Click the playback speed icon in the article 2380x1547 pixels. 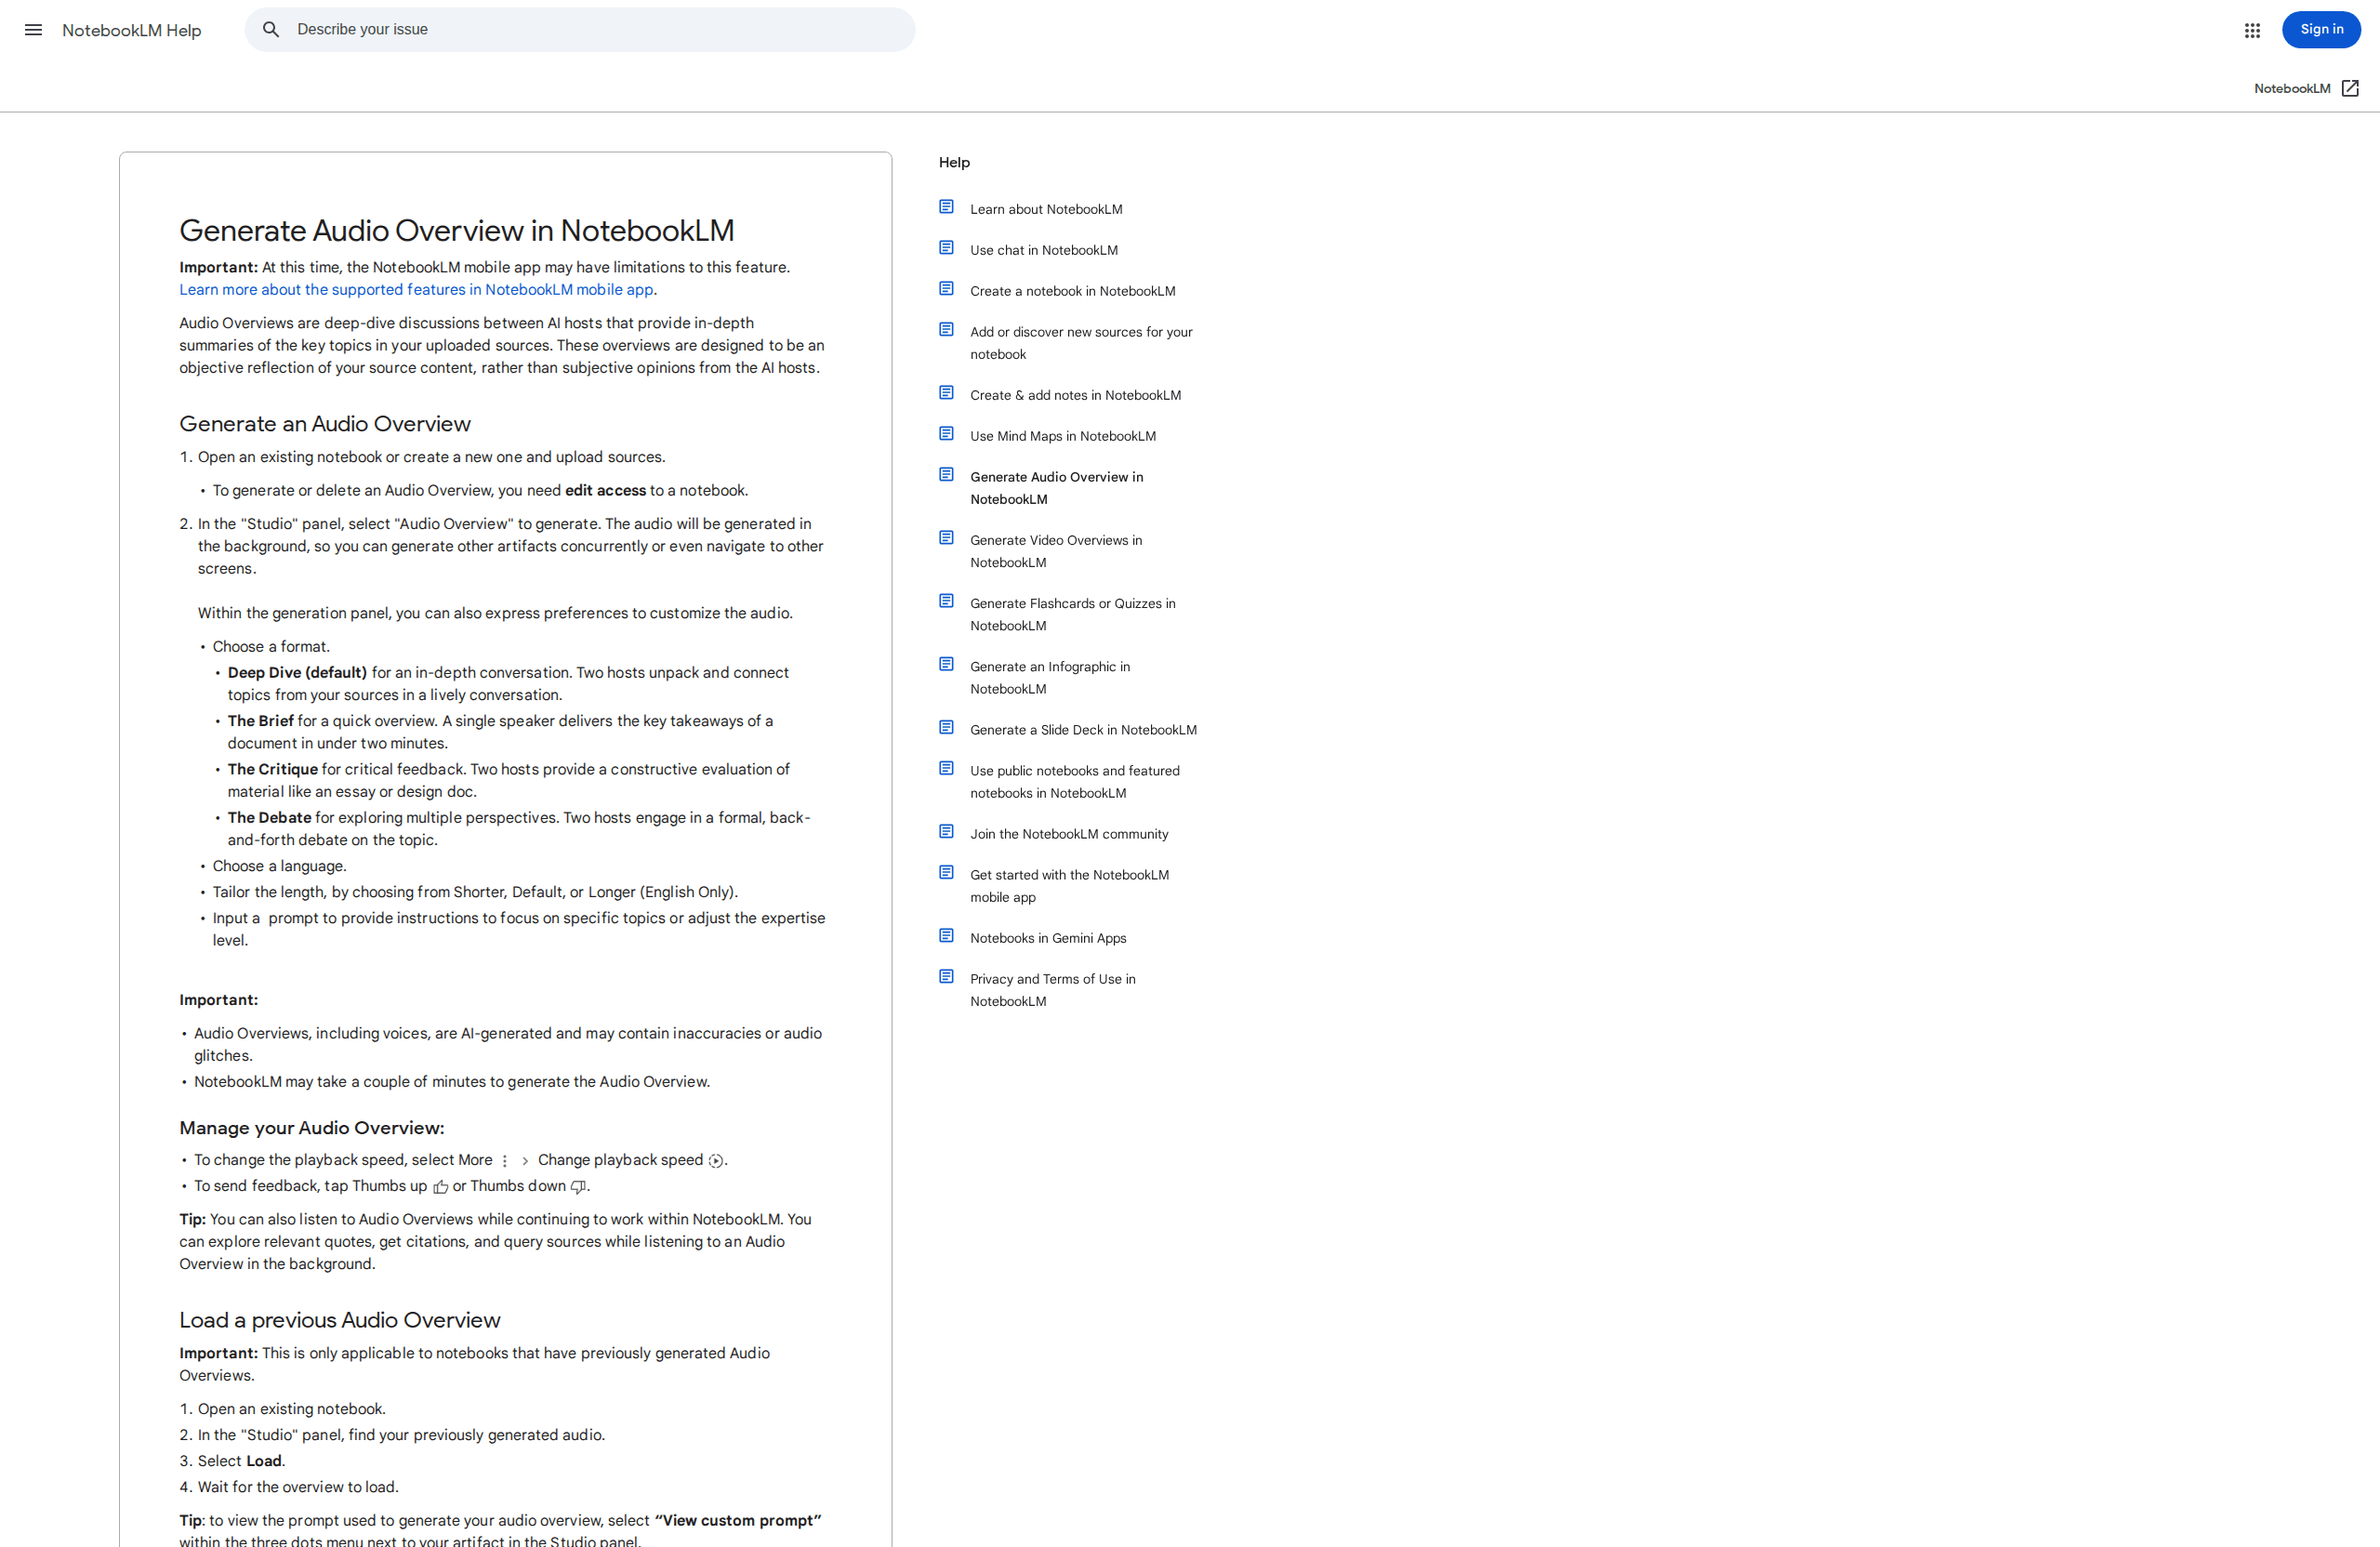pyautogui.click(x=716, y=1161)
